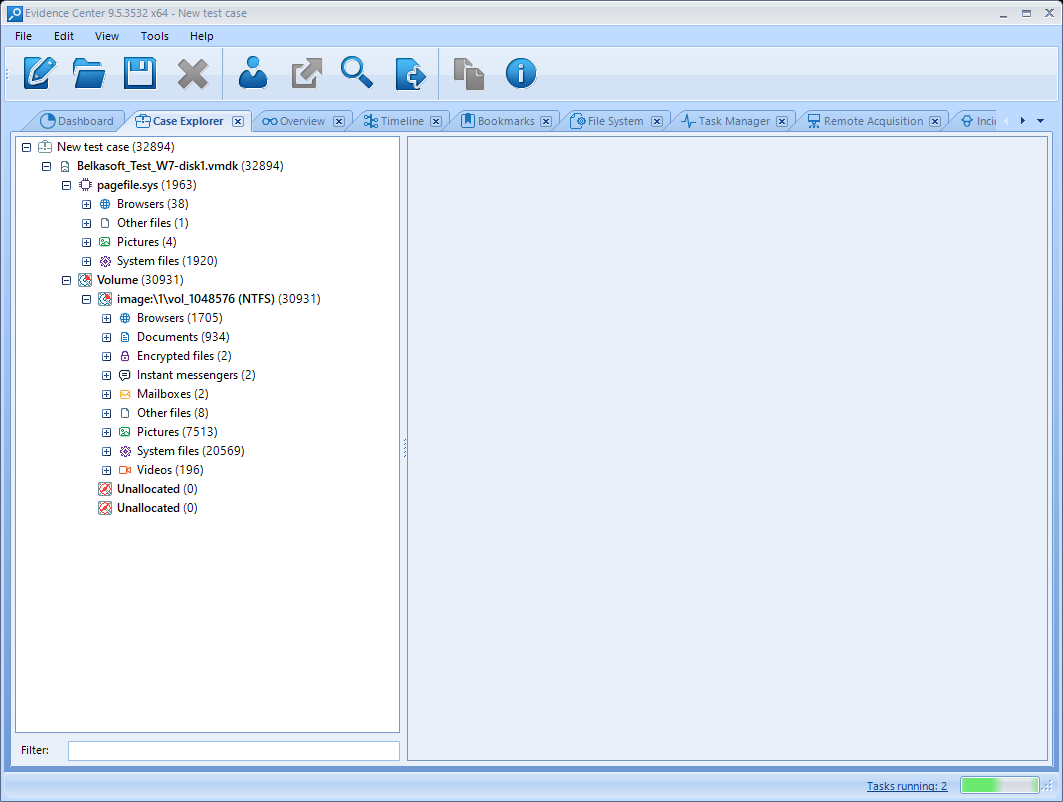Open case using the folder icon
The height and width of the screenshot is (802, 1063).
point(90,73)
